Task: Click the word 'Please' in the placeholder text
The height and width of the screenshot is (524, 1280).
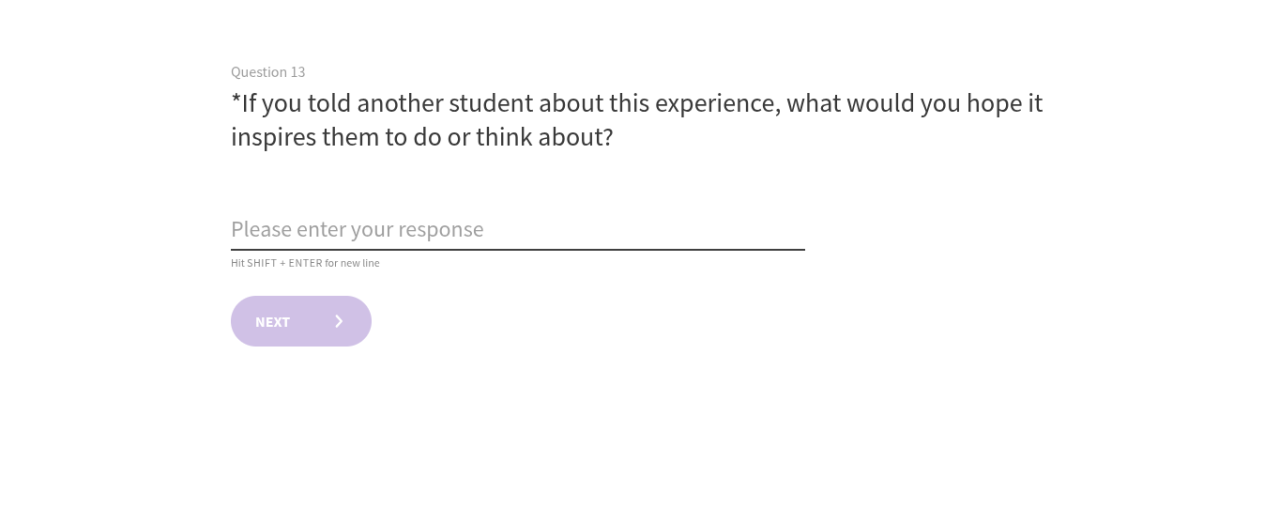Action: coord(261,229)
